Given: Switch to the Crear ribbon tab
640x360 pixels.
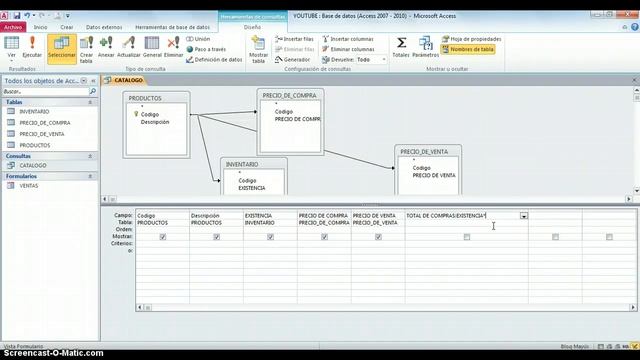Looking at the screenshot, I should pos(67,27).
